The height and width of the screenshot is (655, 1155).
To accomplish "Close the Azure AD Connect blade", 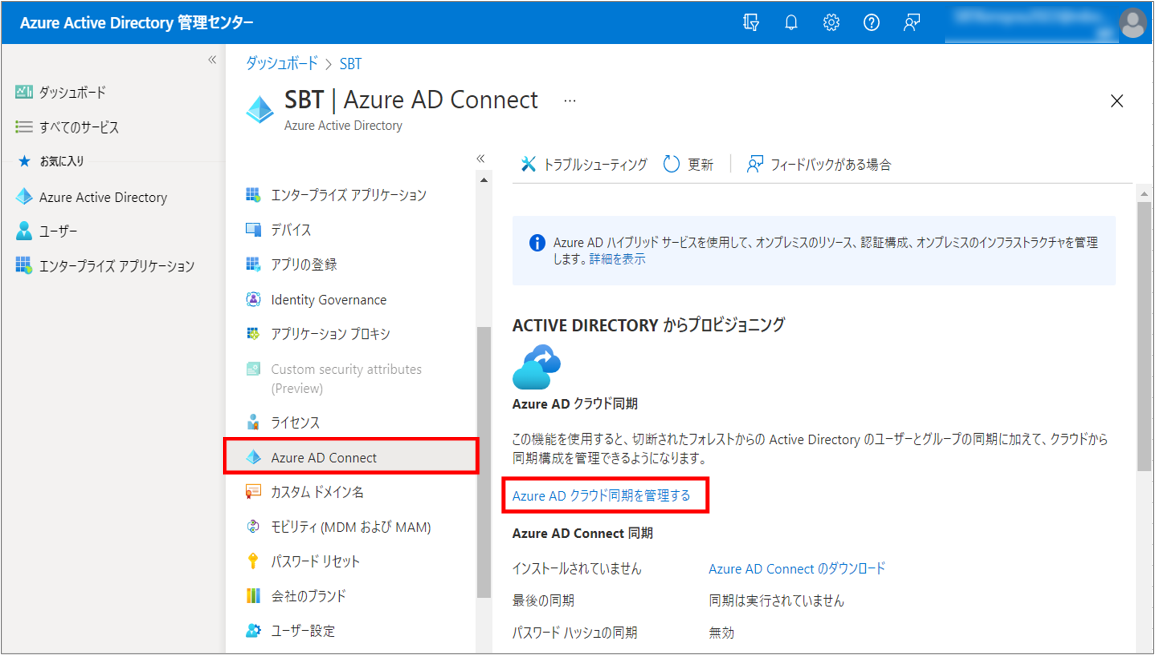I will click(x=1117, y=101).
